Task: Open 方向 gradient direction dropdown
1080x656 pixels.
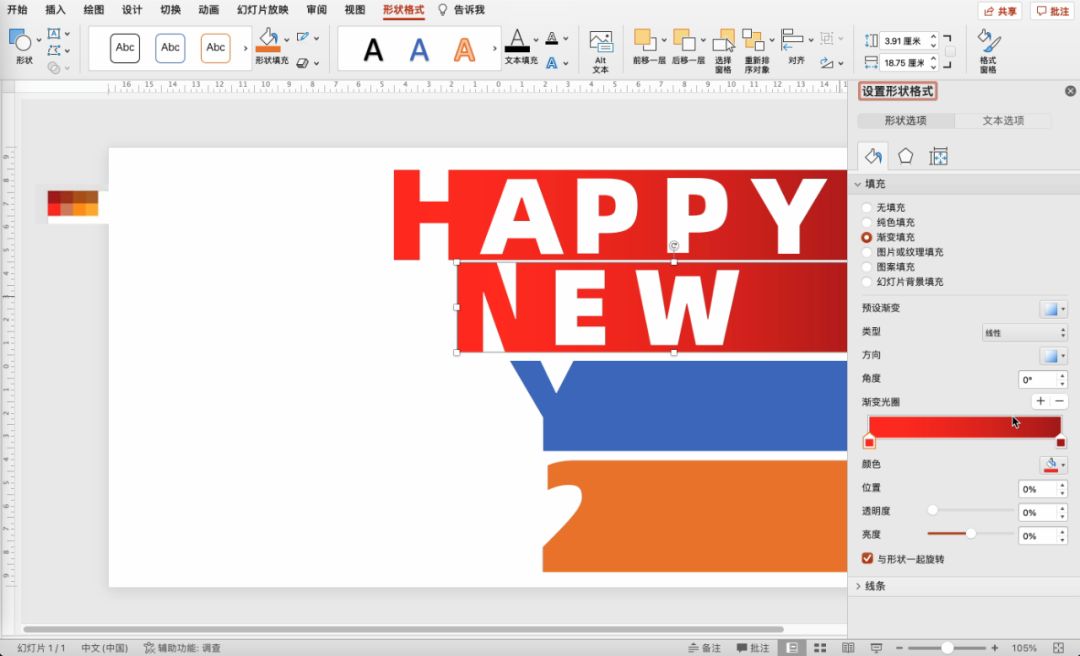Action: tap(1053, 356)
